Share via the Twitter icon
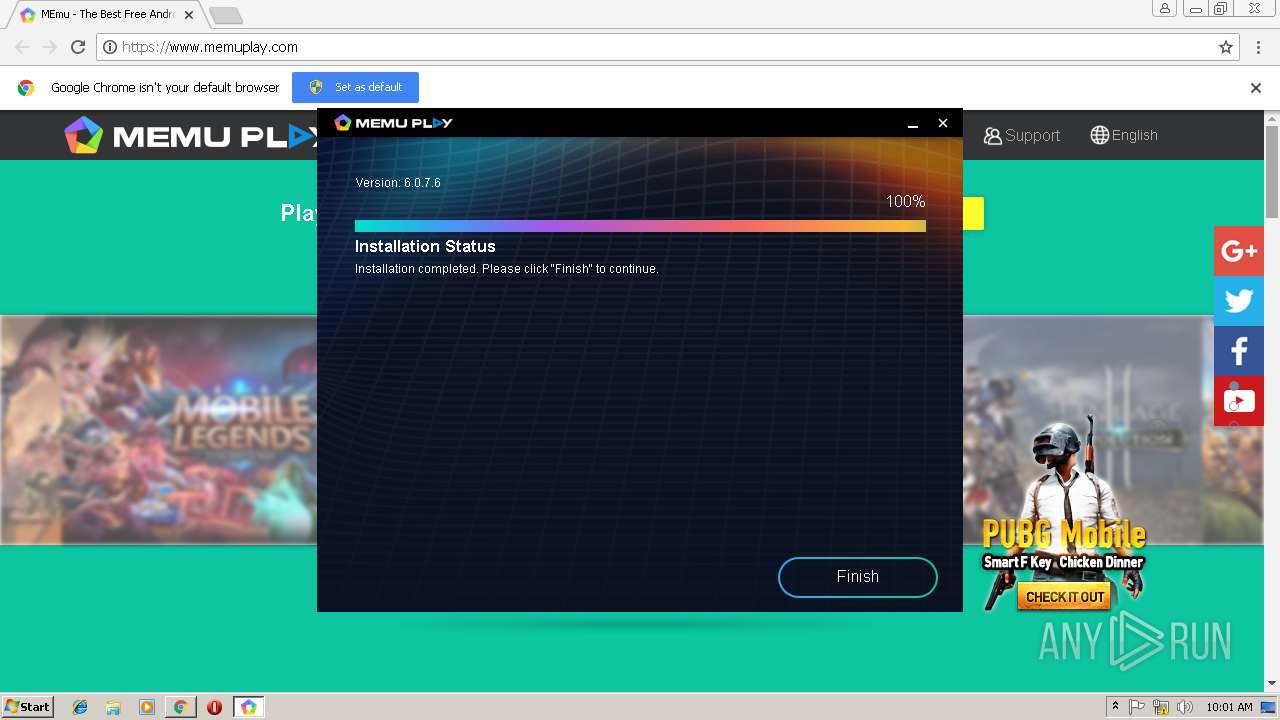This screenshot has height=720, width=1280. click(x=1239, y=301)
